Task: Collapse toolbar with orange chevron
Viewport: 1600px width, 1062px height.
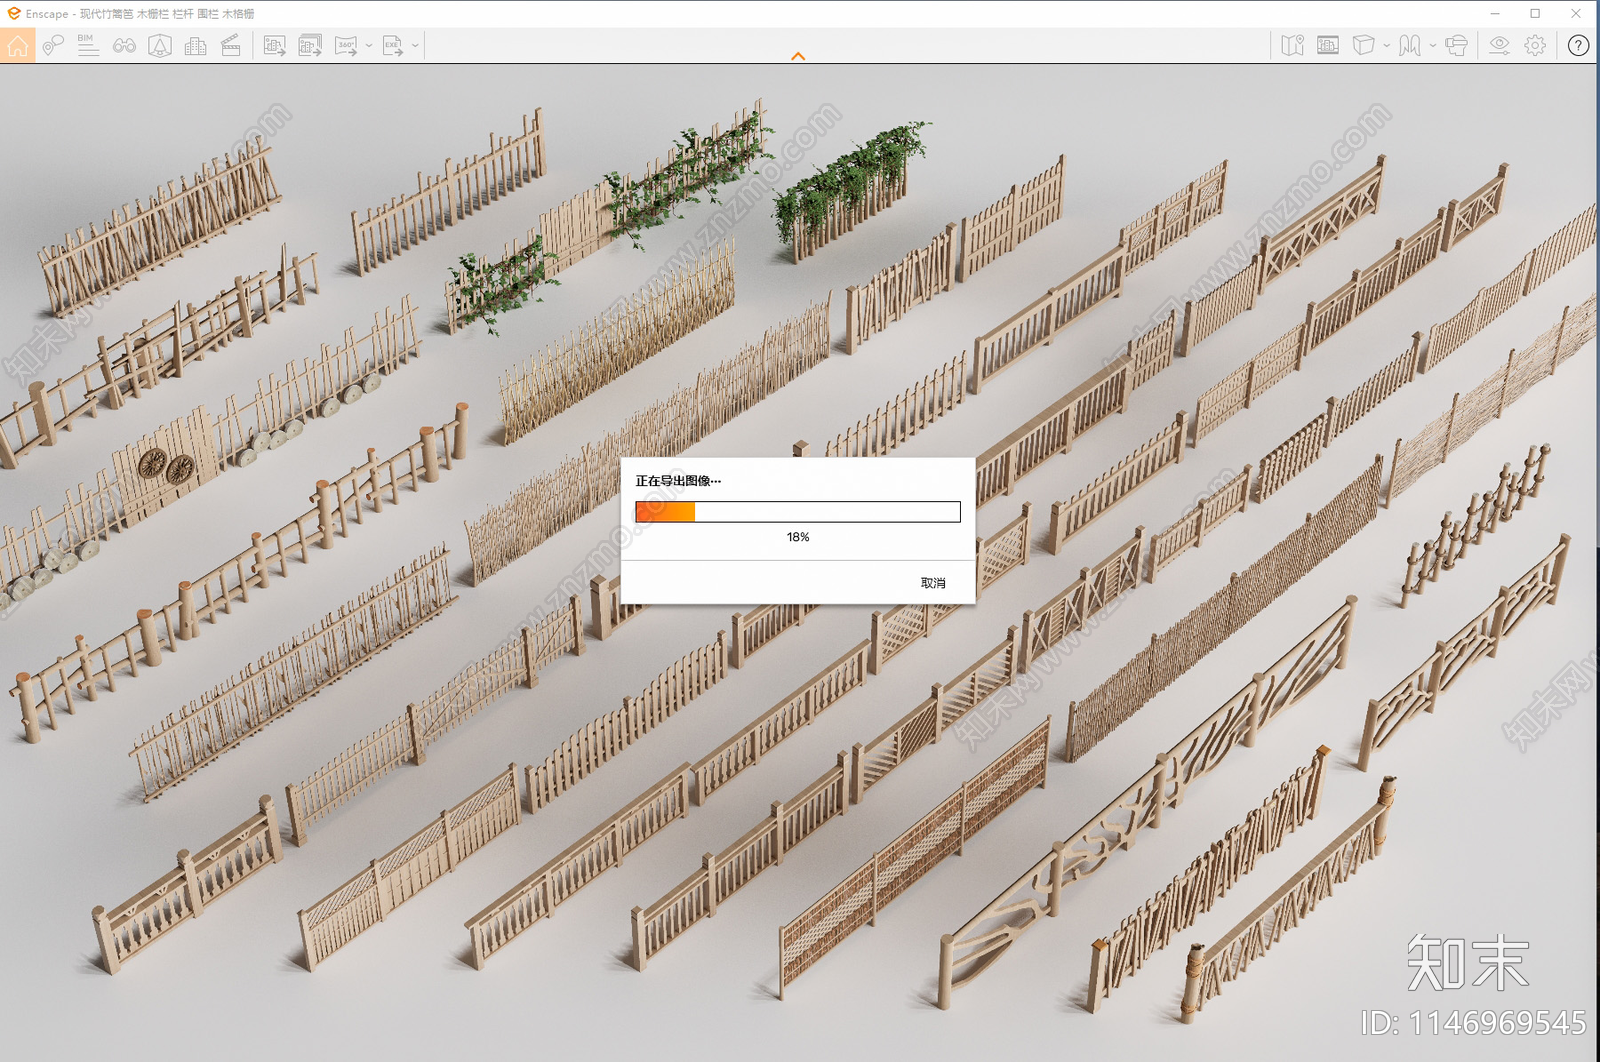Action: coord(798,56)
